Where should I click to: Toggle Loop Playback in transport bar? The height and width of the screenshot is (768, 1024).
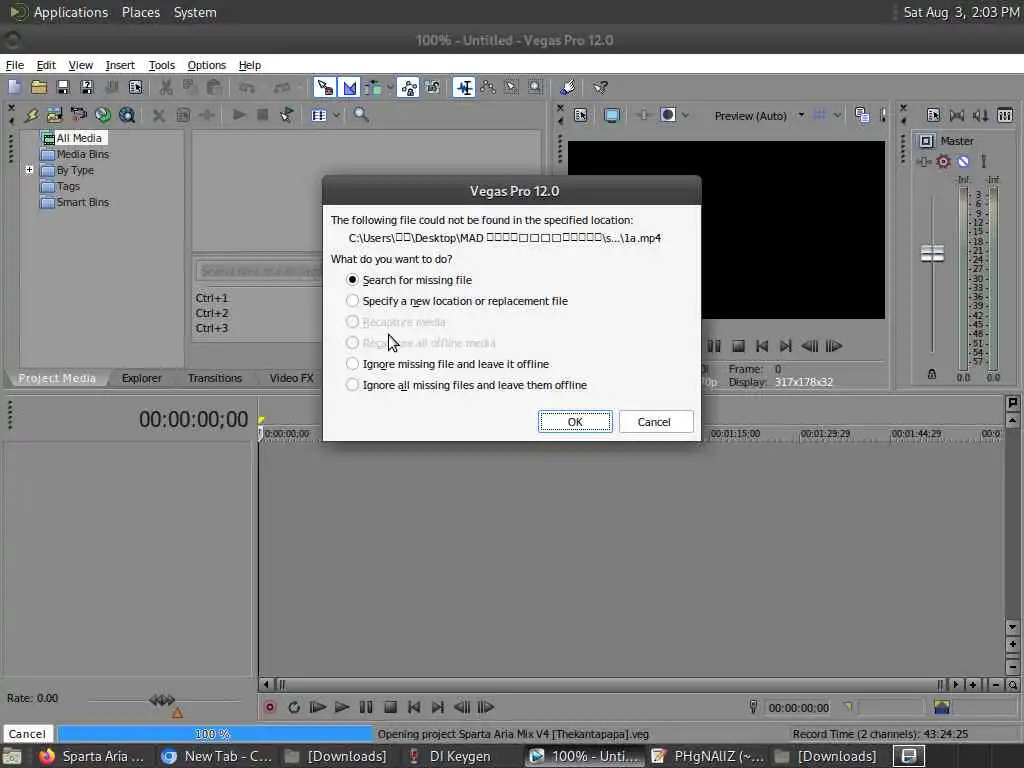click(294, 707)
